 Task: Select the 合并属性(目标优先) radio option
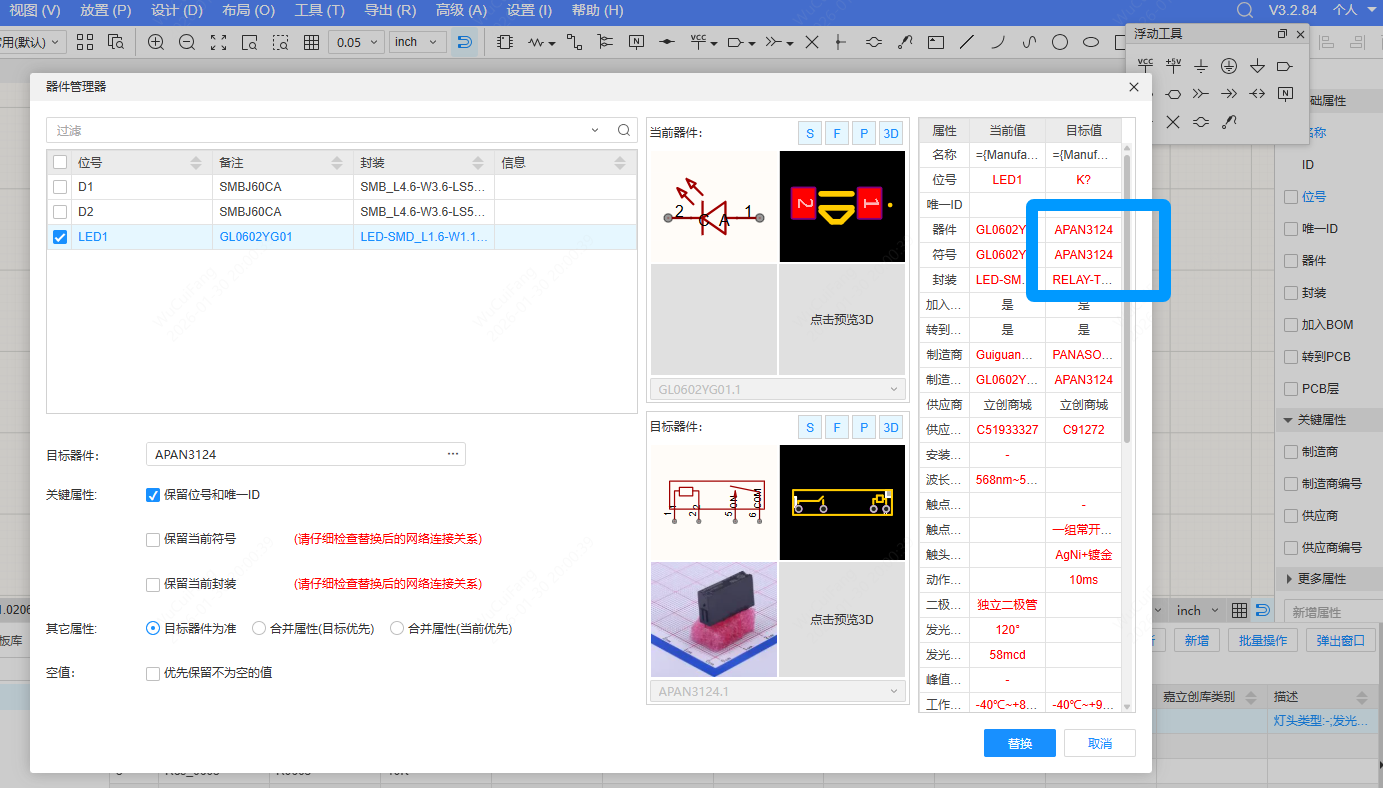click(259, 629)
